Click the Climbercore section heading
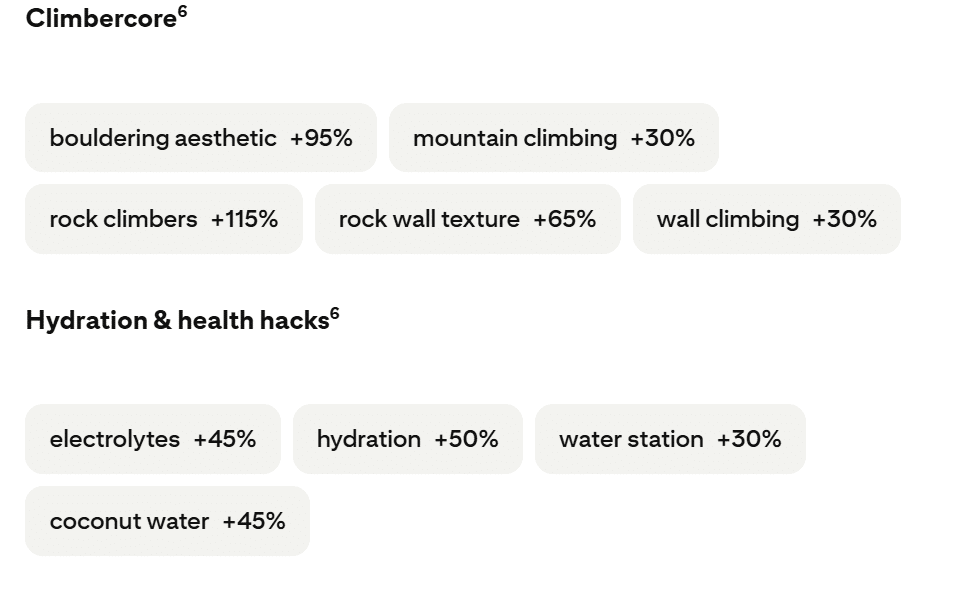 click(x=102, y=18)
